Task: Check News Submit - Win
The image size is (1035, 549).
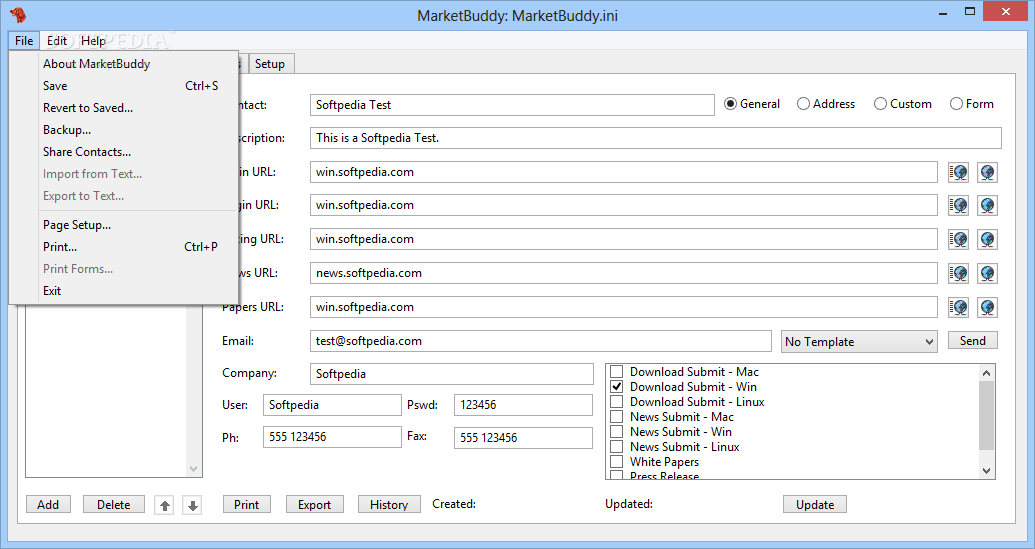Action: pyautogui.click(x=617, y=432)
